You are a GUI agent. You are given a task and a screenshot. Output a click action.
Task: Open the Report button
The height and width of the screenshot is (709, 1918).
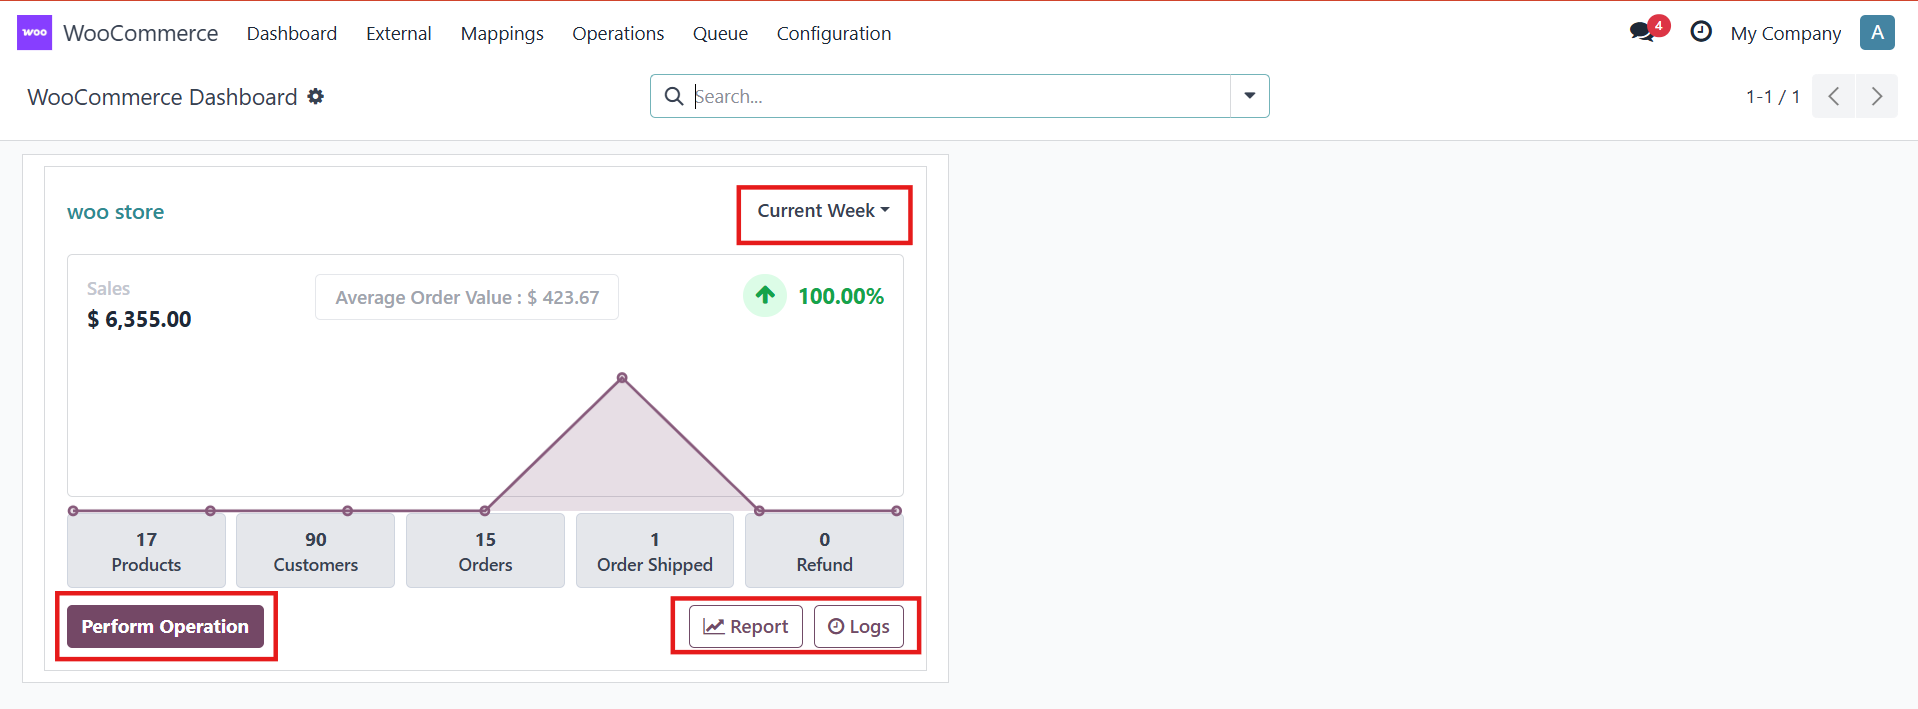coord(746,626)
